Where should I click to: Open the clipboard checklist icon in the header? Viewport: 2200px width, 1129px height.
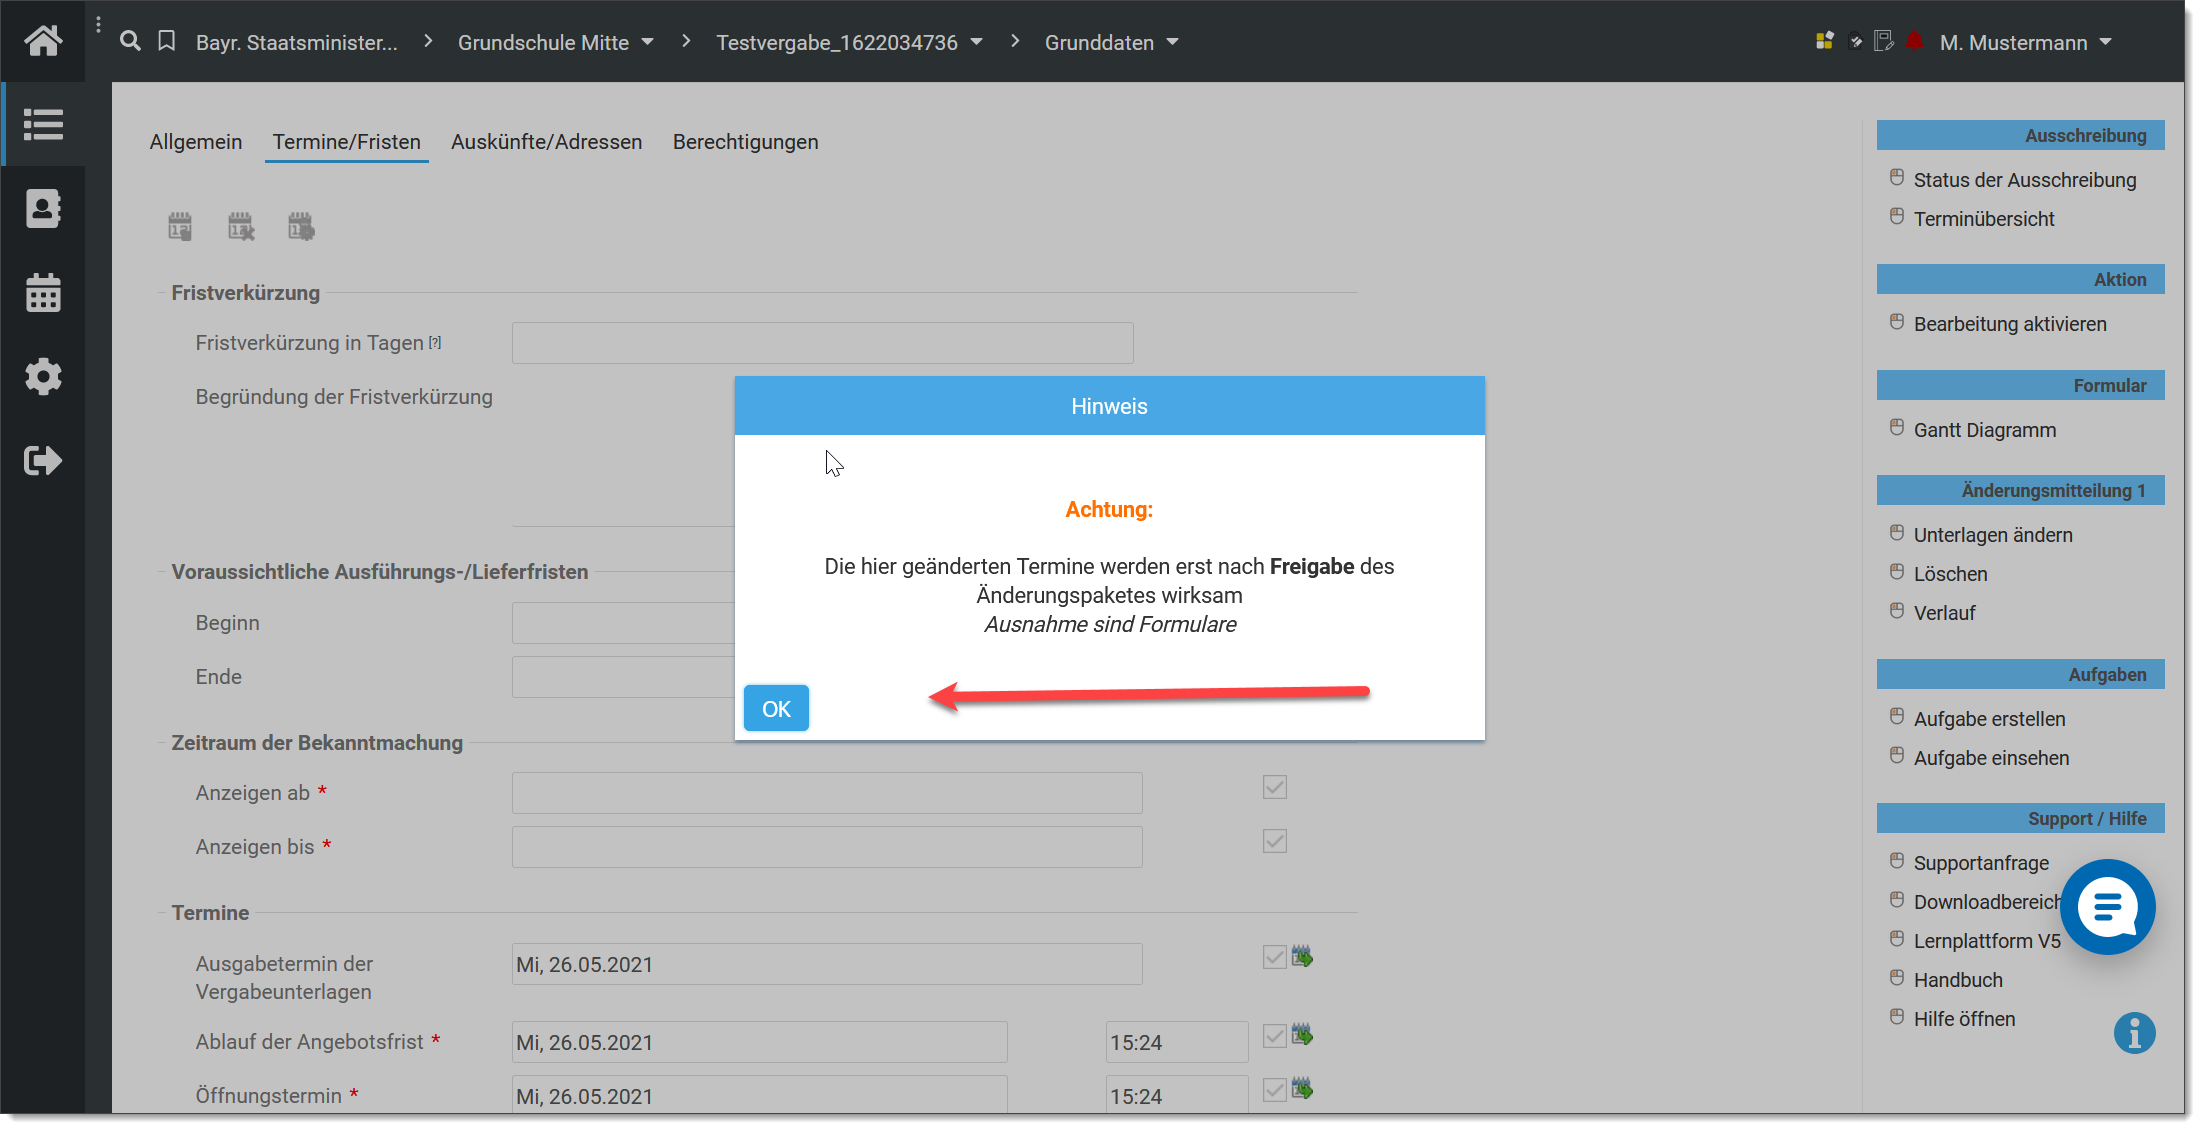[x=1856, y=41]
